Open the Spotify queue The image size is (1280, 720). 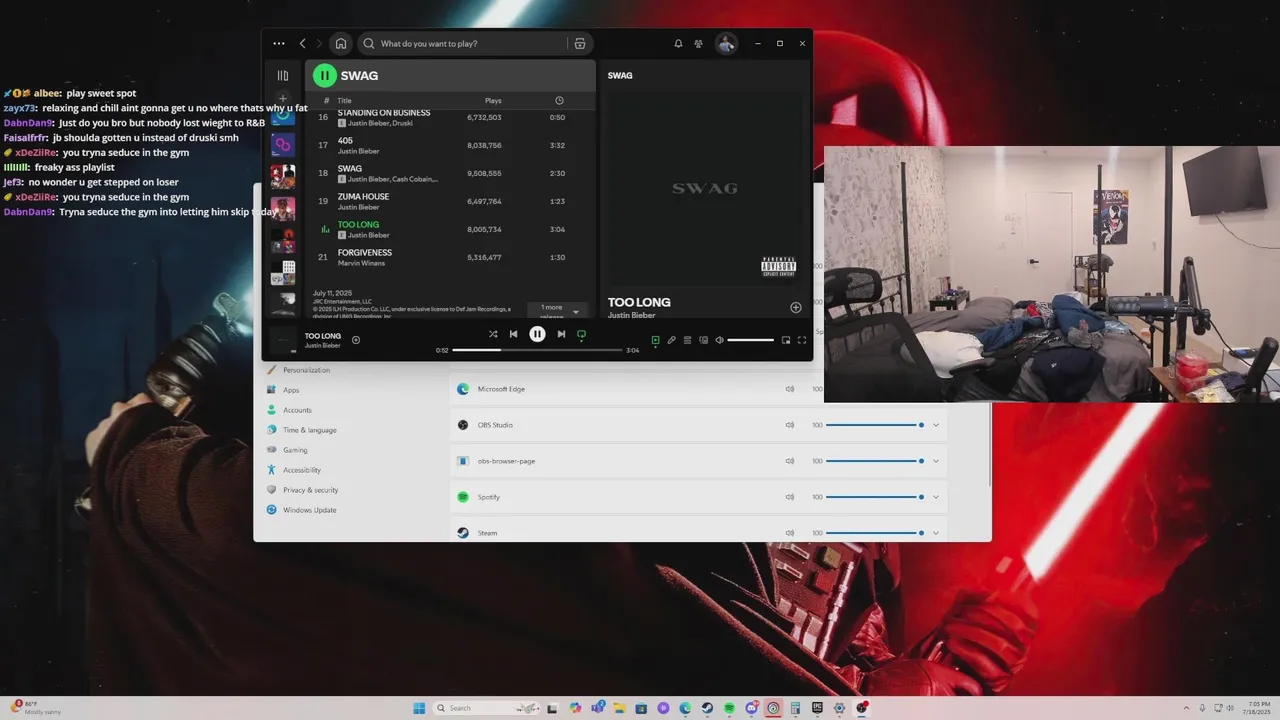pyautogui.click(x=687, y=340)
